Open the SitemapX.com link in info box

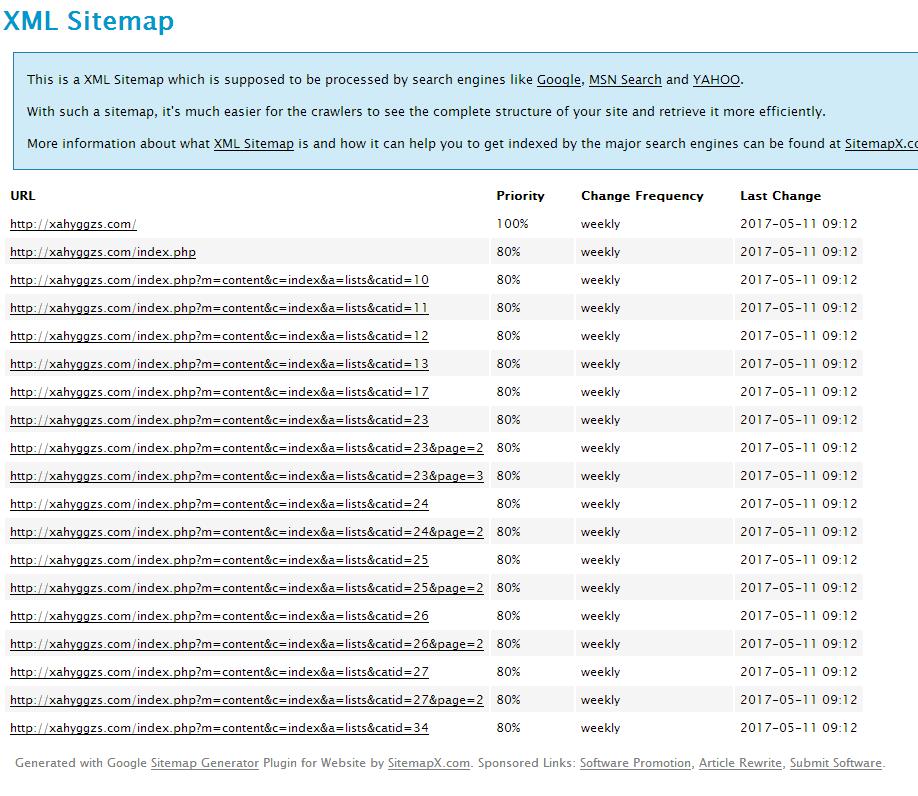click(x=880, y=144)
